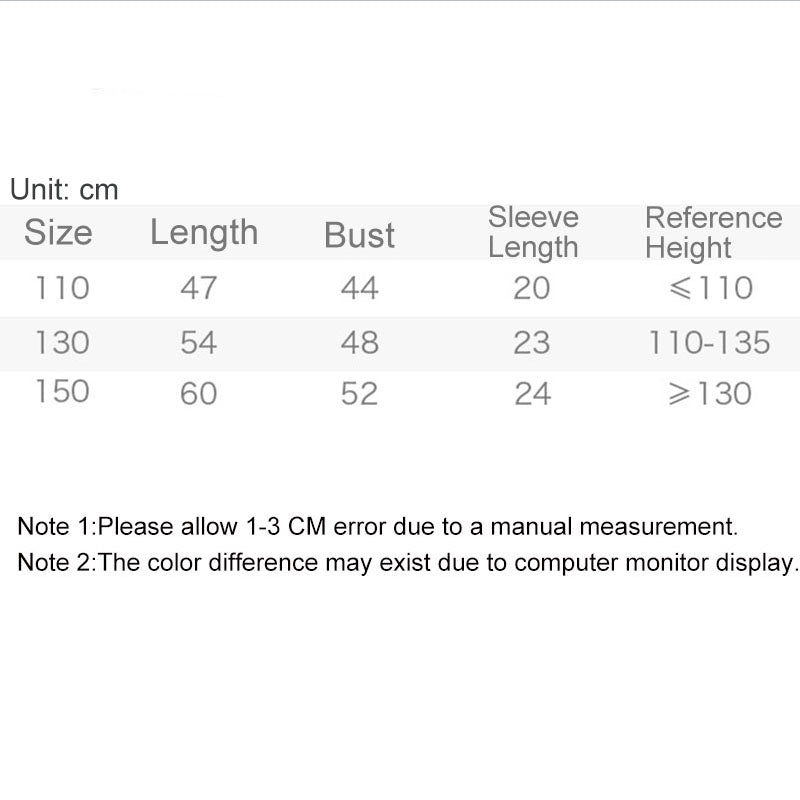Select the Note 1 measurement error text

point(377,526)
